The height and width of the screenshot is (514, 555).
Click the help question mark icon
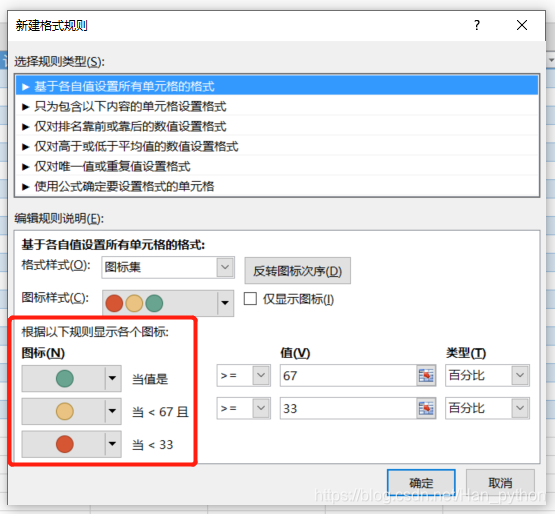(477, 25)
